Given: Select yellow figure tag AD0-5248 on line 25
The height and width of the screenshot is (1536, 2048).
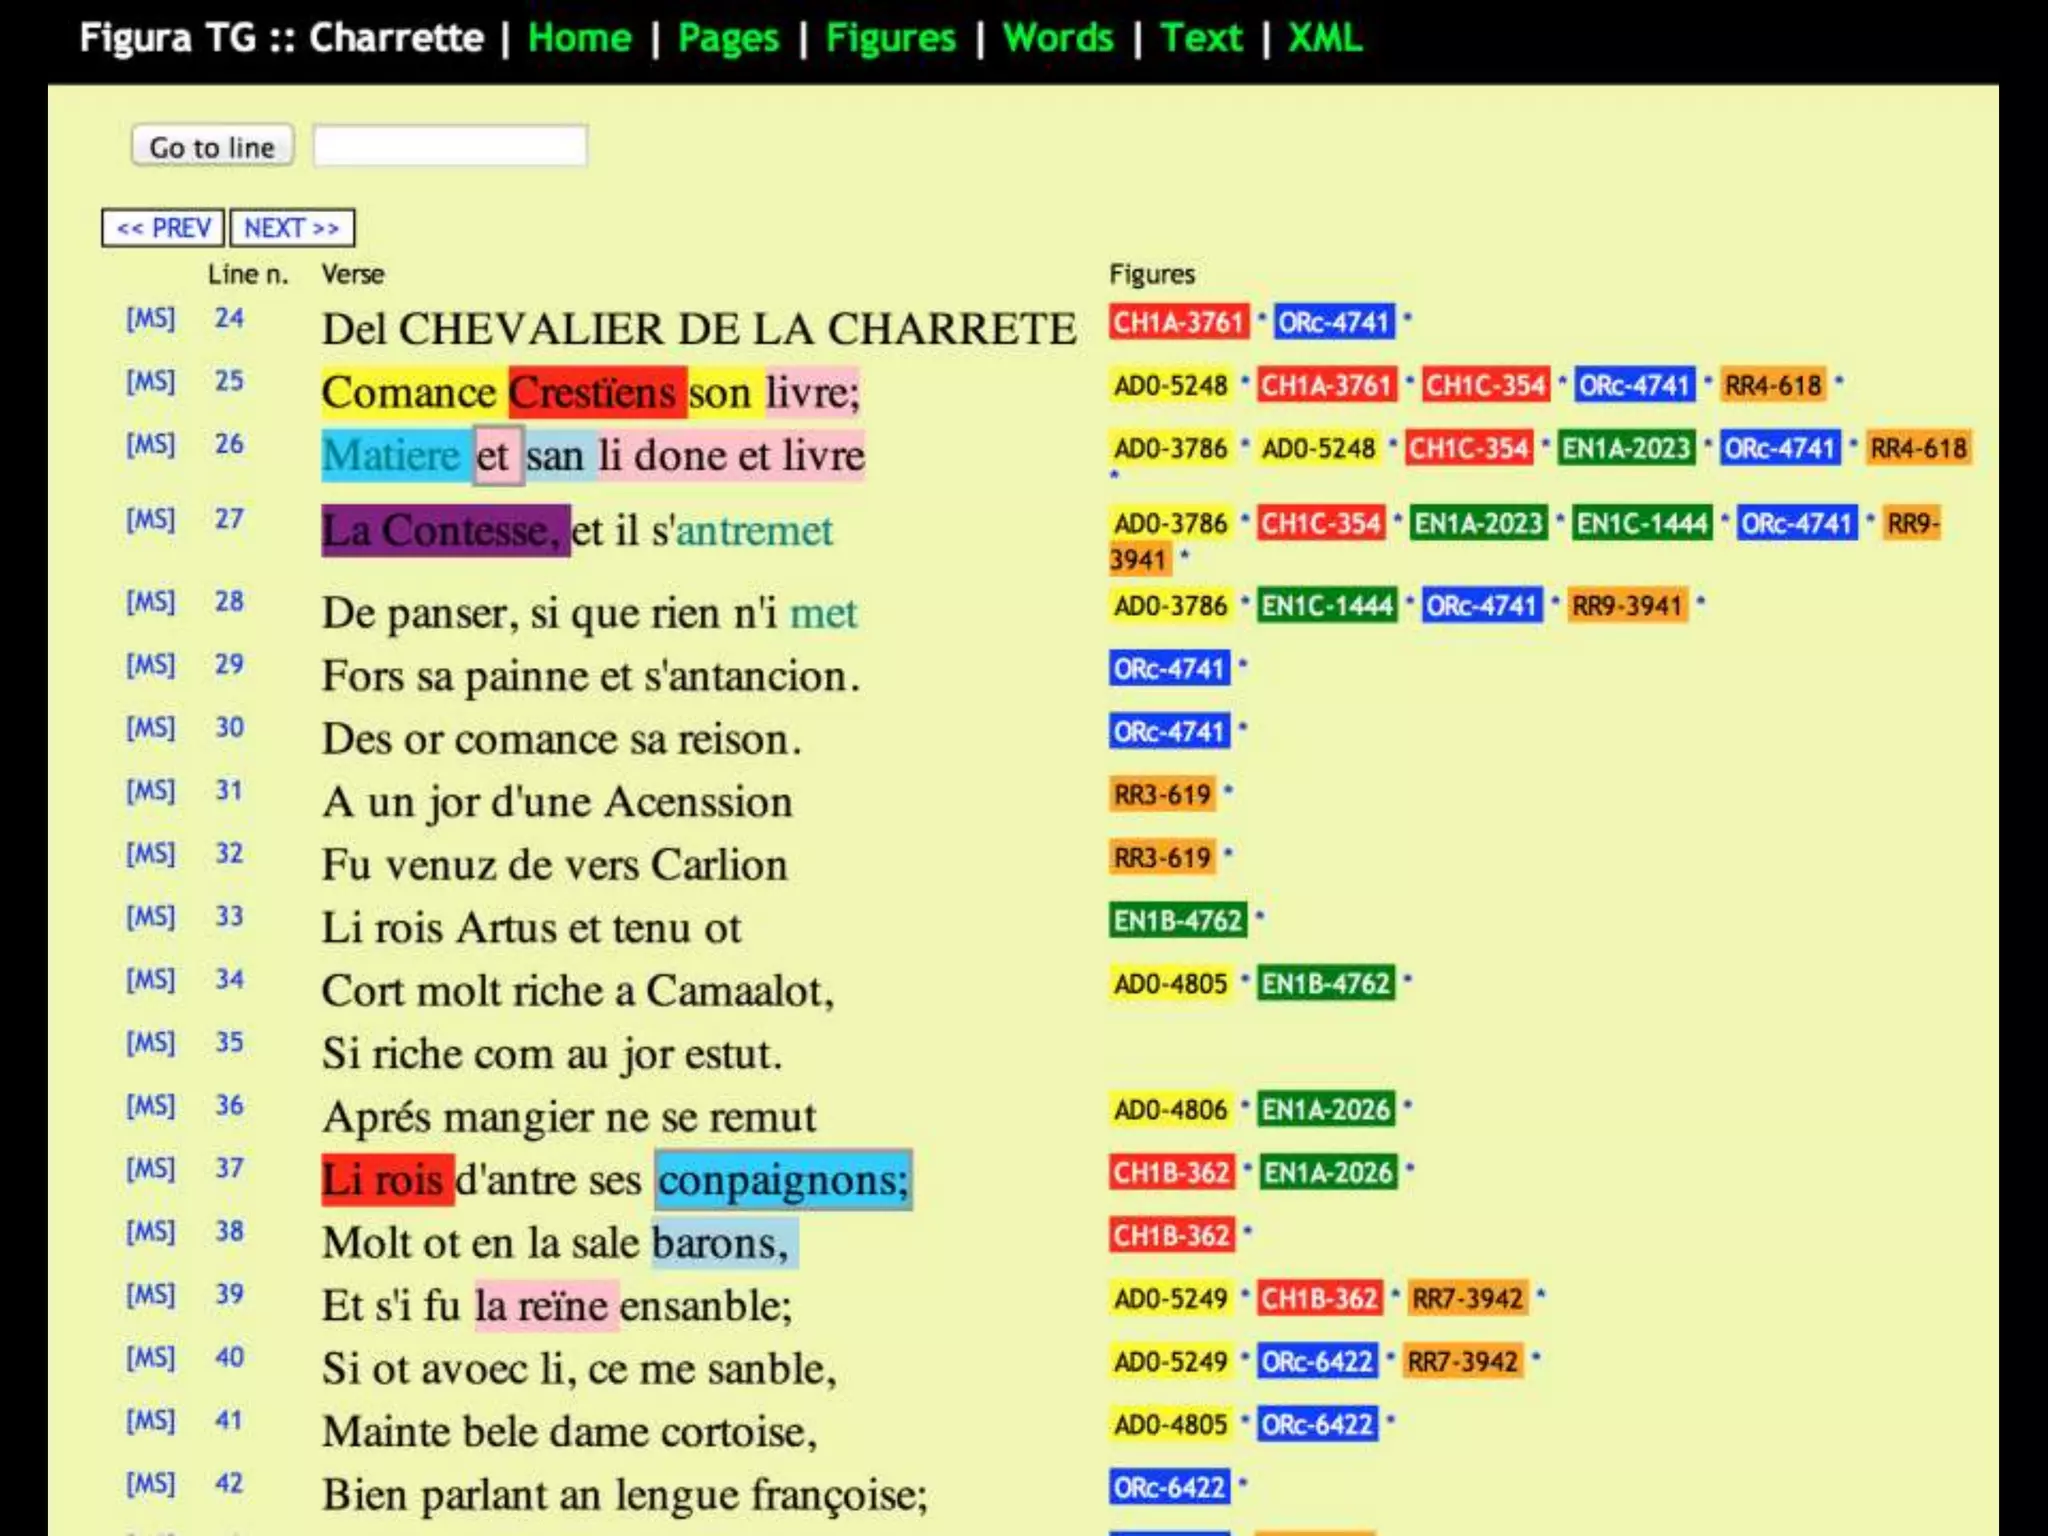Looking at the screenshot, I should 1170,385.
